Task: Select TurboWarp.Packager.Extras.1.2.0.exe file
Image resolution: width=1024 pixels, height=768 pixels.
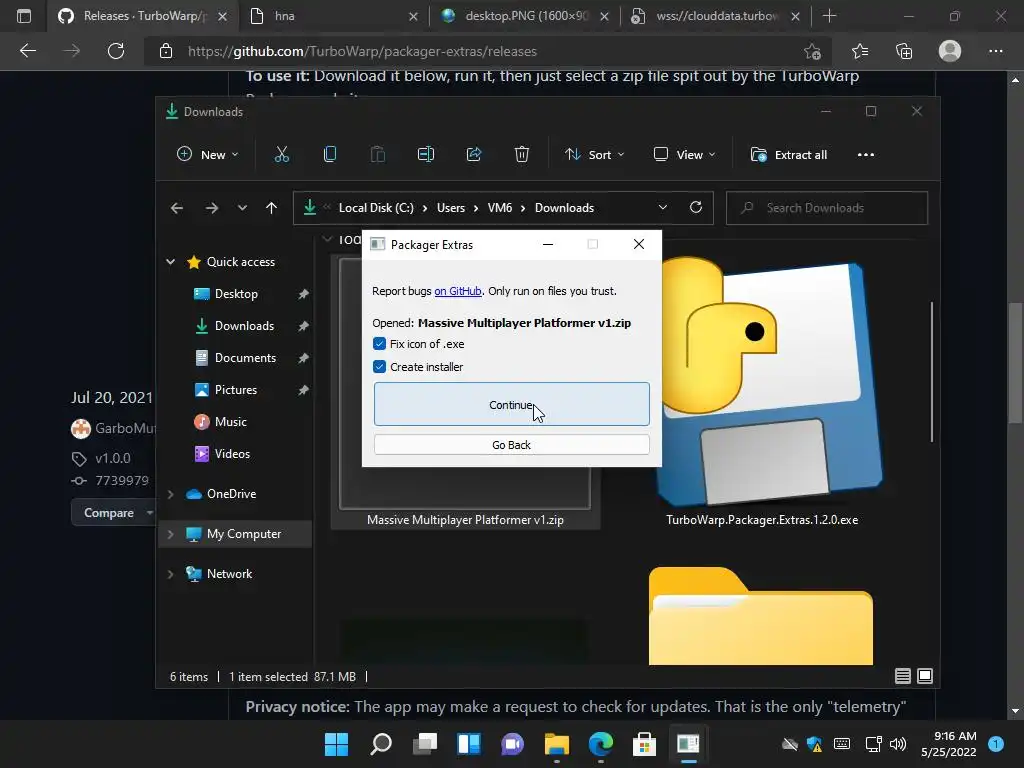Action: pos(762,520)
